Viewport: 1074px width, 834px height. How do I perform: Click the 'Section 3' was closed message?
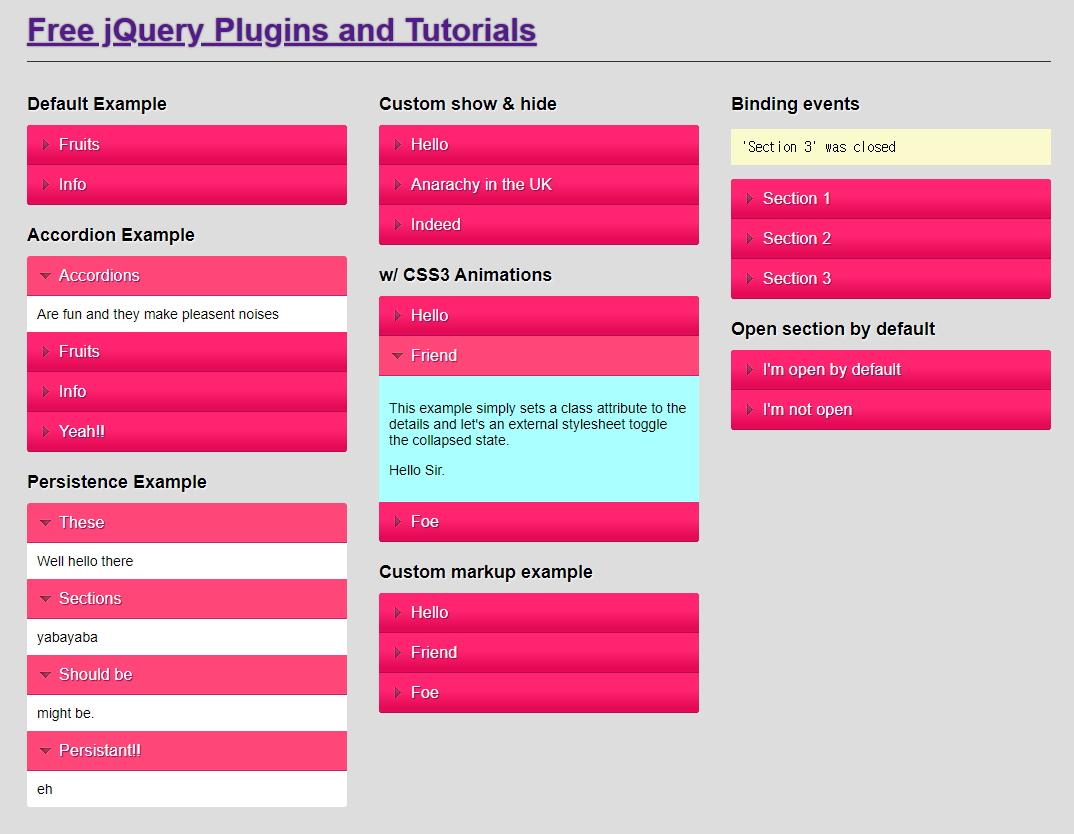click(x=891, y=147)
